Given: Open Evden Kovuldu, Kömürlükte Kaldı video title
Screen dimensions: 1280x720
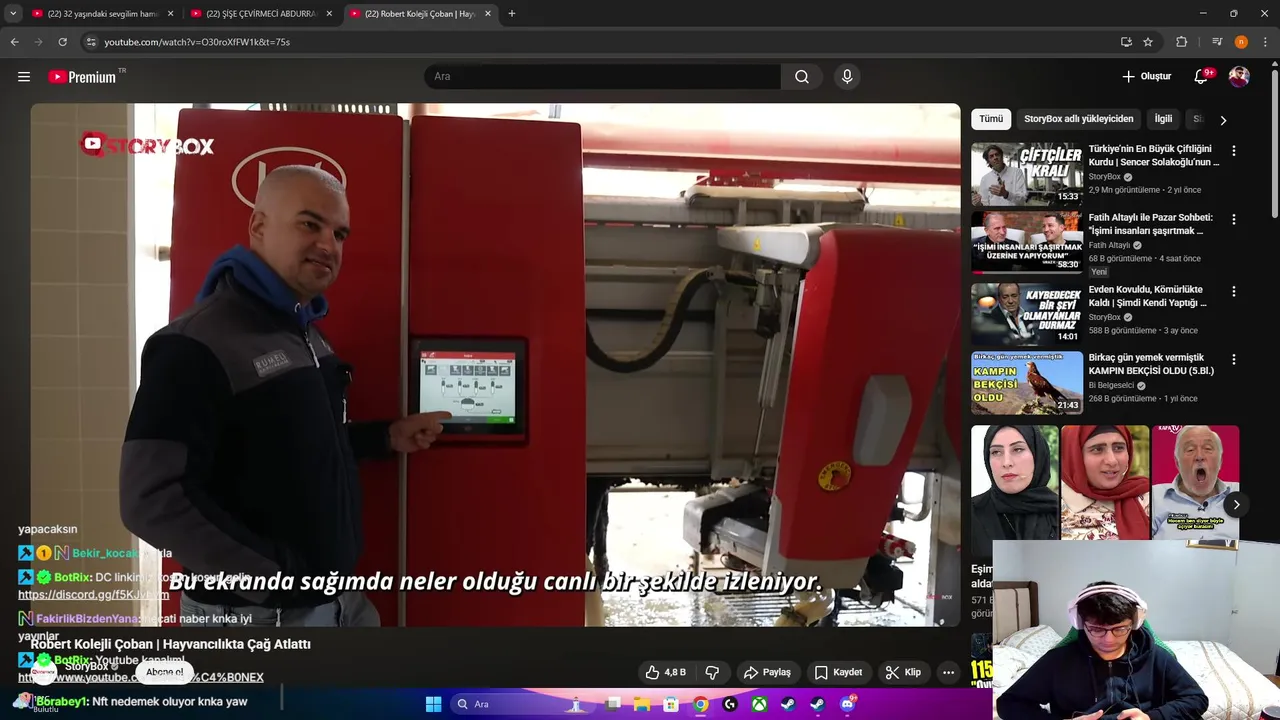Looking at the screenshot, I should 1148,296.
